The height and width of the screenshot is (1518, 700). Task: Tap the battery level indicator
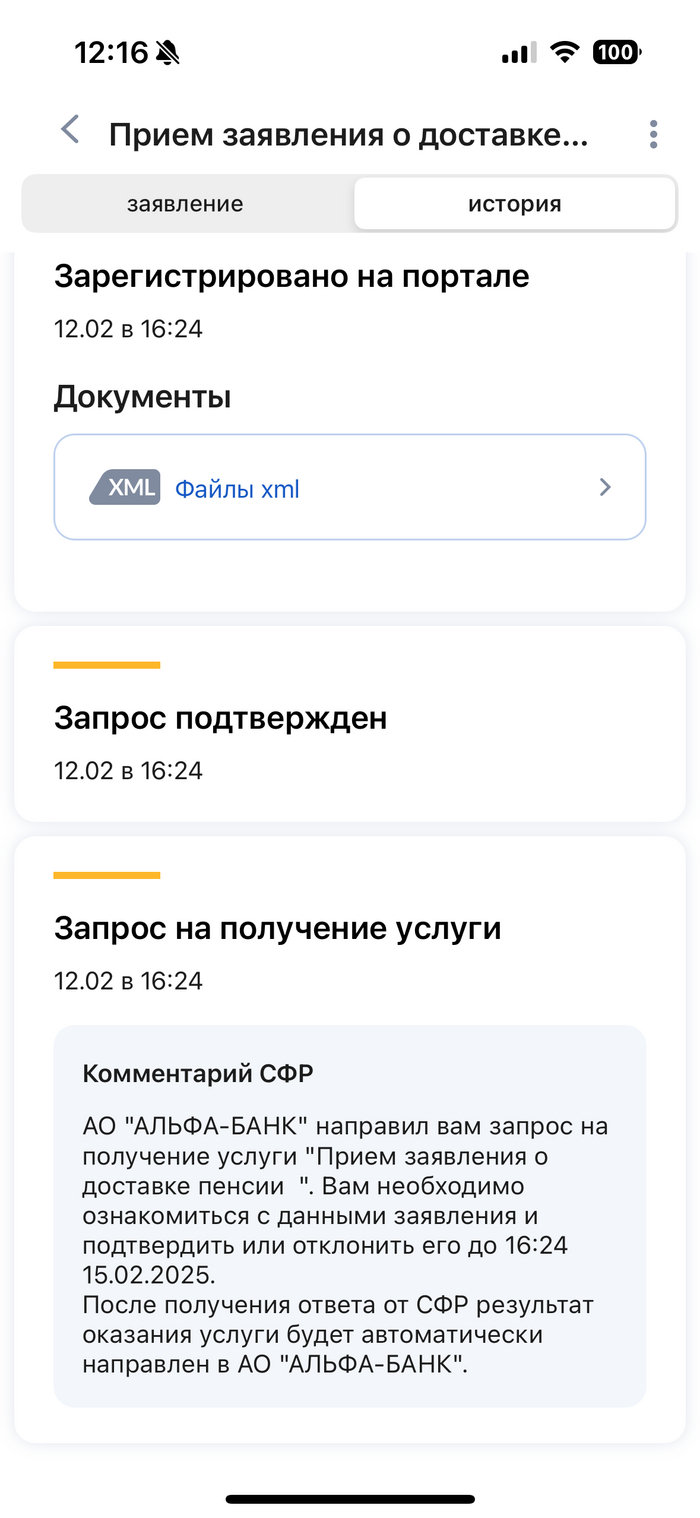tap(616, 53)
